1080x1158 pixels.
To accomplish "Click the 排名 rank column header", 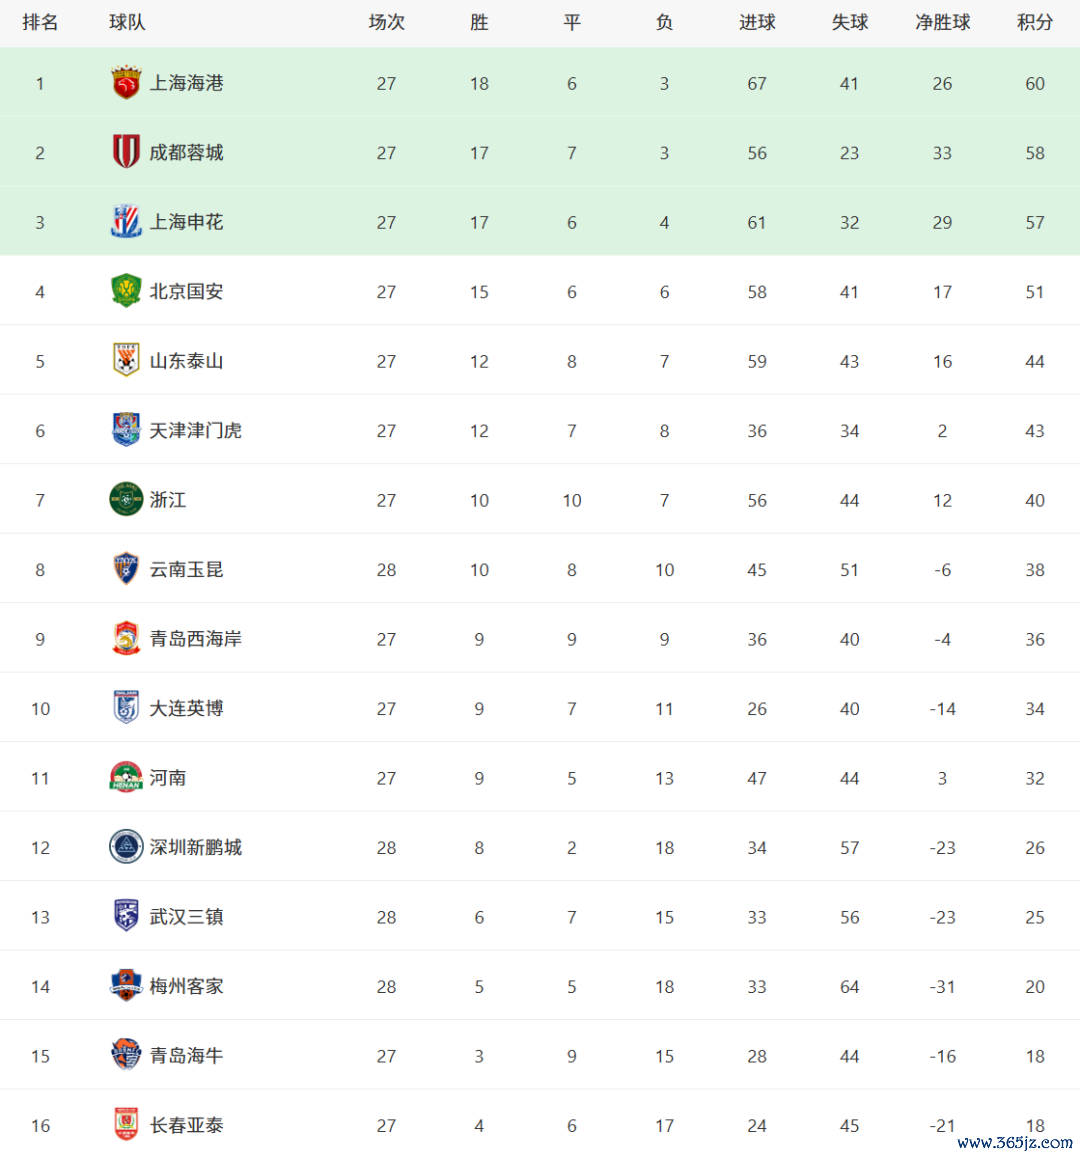I will (x=40, y=22).
